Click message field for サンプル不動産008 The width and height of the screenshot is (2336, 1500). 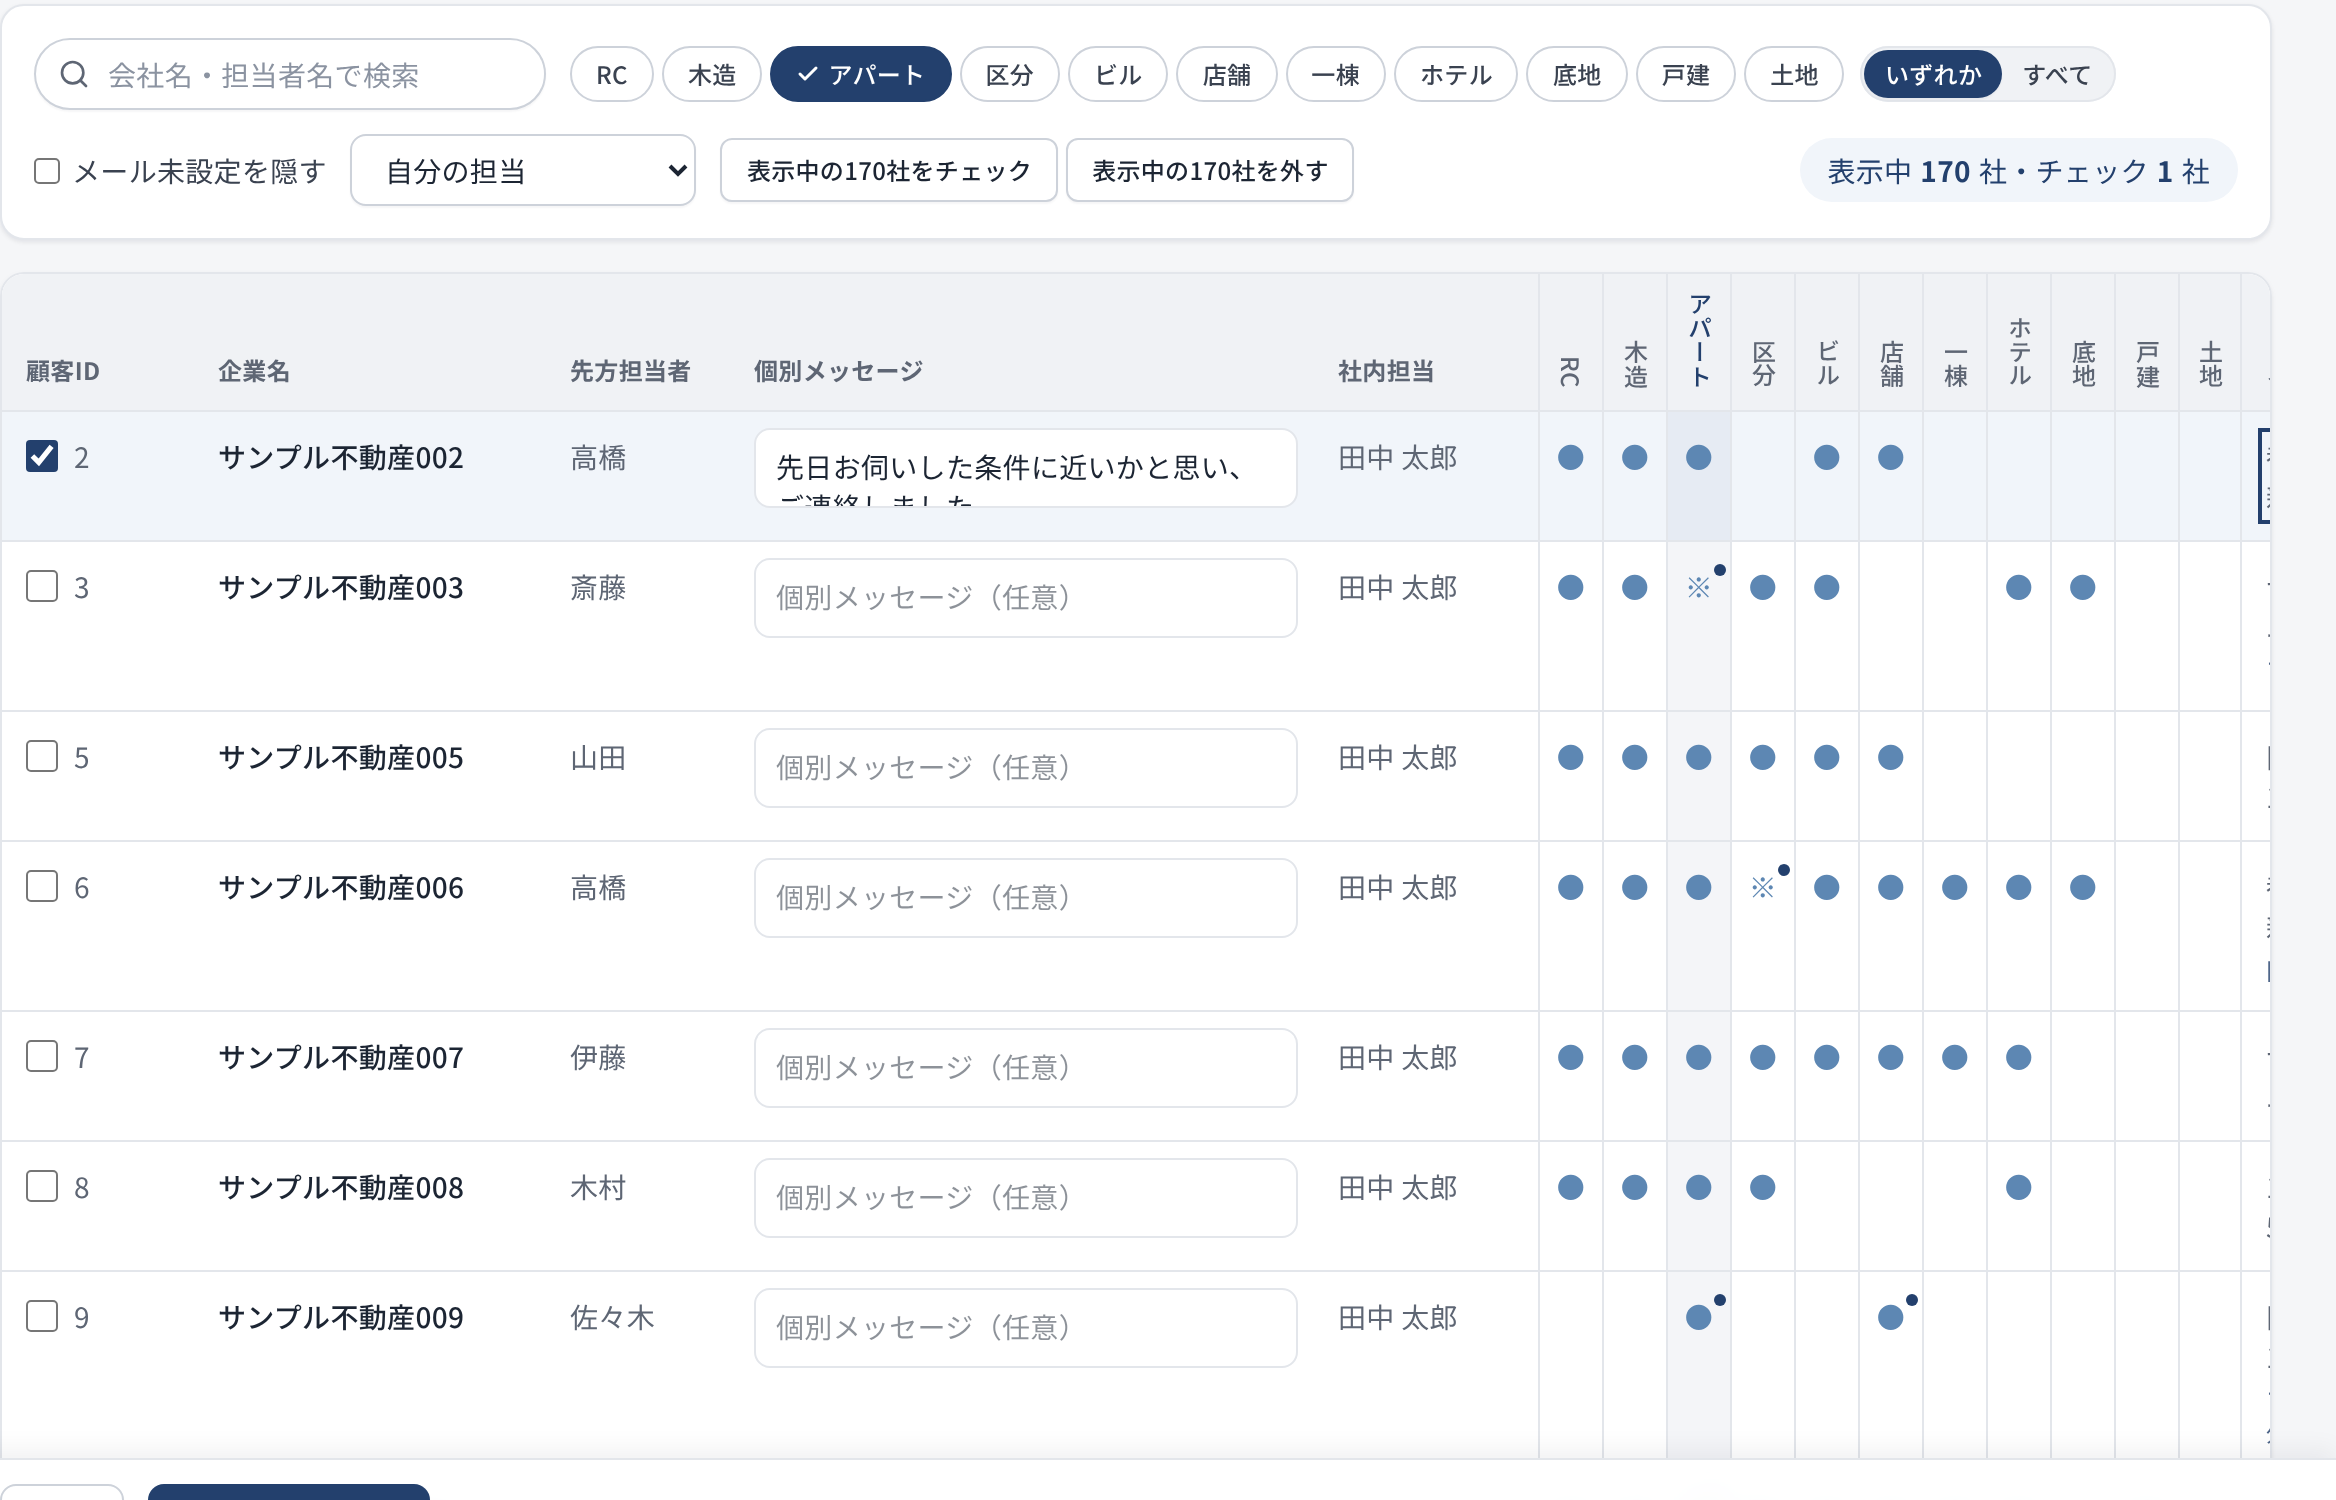[1026, 1198]
